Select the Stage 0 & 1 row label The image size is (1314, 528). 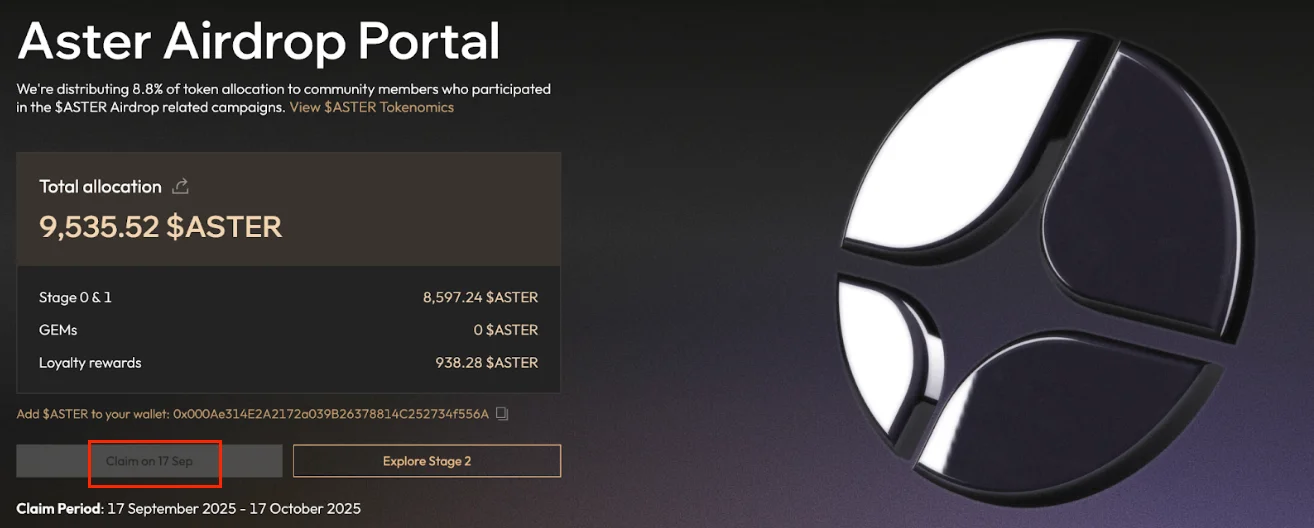pos(75,298)
